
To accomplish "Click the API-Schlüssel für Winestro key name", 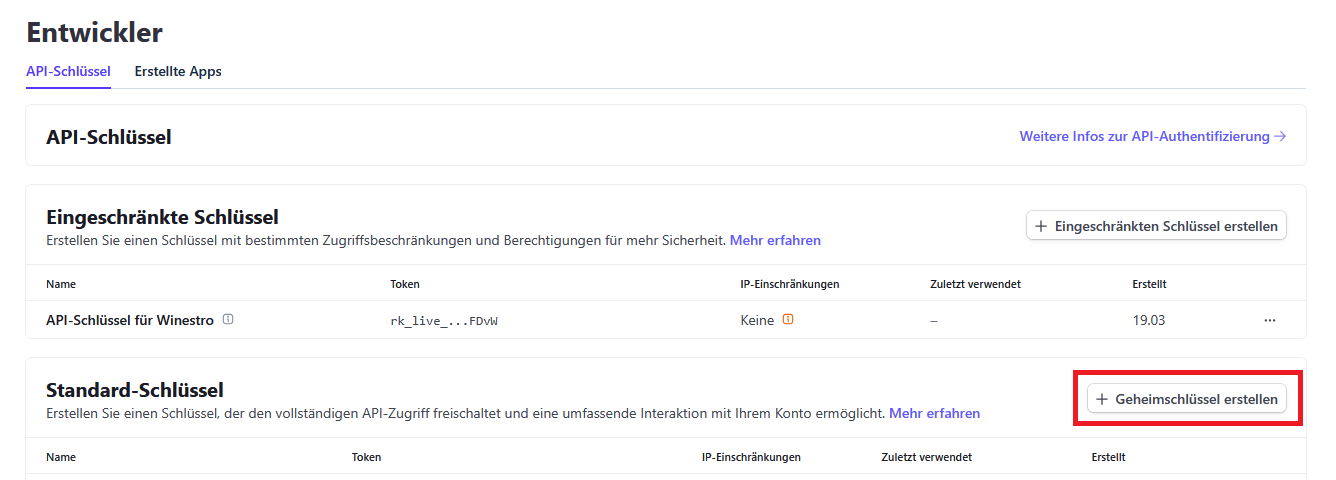I will [130, 320].
